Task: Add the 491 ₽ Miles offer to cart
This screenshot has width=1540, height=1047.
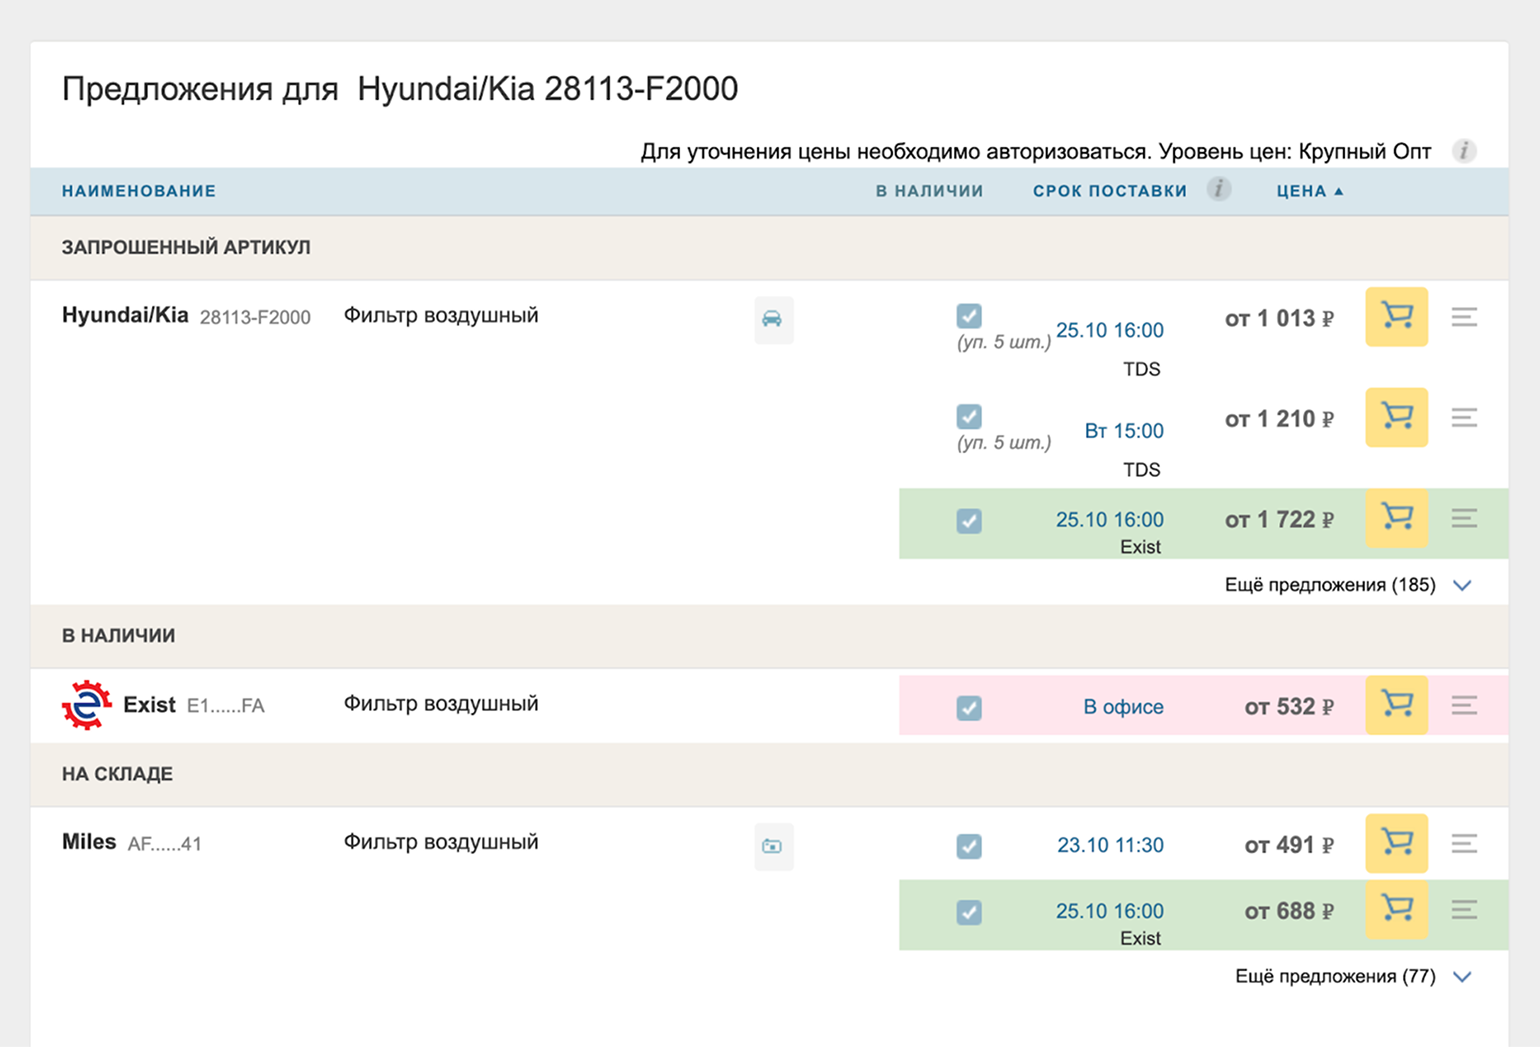Action: tap(1396, 843)
